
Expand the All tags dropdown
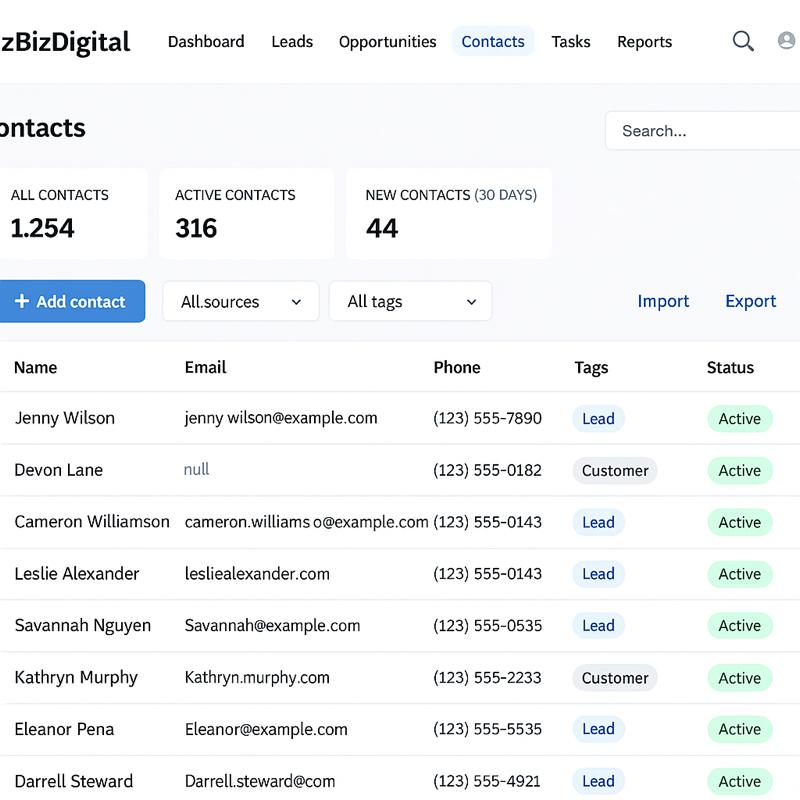tap(410, 301)
